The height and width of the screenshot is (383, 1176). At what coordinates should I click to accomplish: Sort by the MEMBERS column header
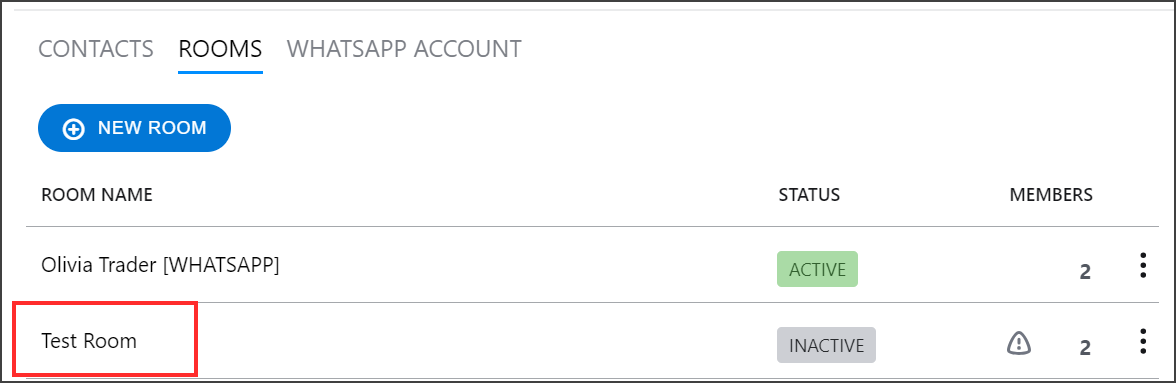[x=1052, y=195]
